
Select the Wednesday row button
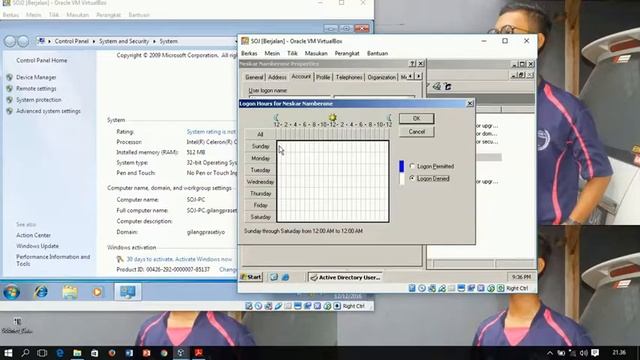[x=260, y=182]
